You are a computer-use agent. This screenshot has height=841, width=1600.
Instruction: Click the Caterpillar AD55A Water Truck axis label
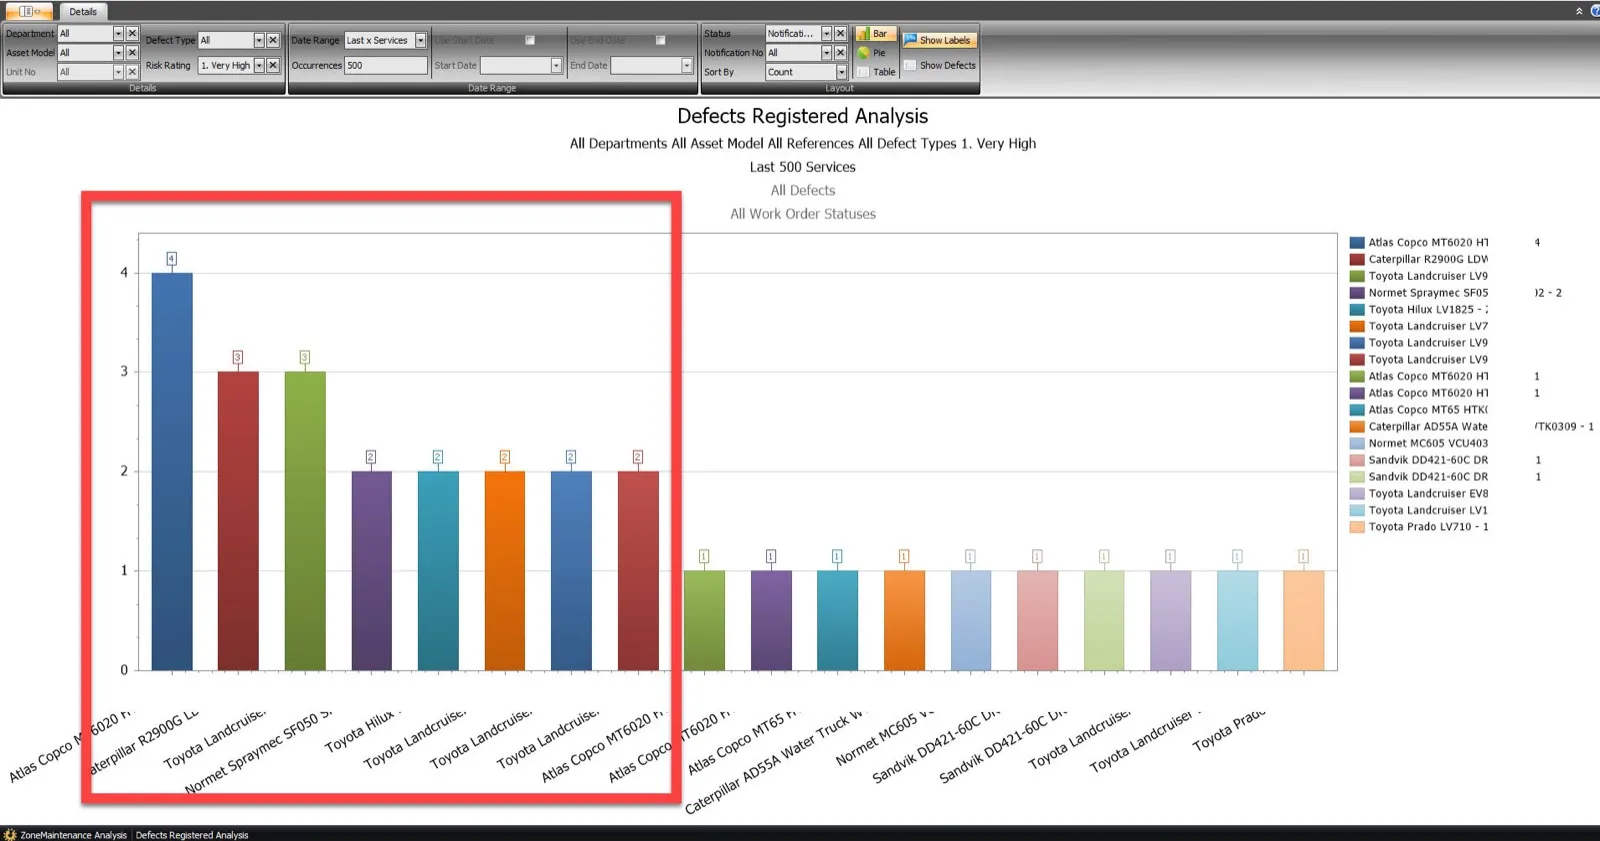pyautogui.click(x=775, y=762)
